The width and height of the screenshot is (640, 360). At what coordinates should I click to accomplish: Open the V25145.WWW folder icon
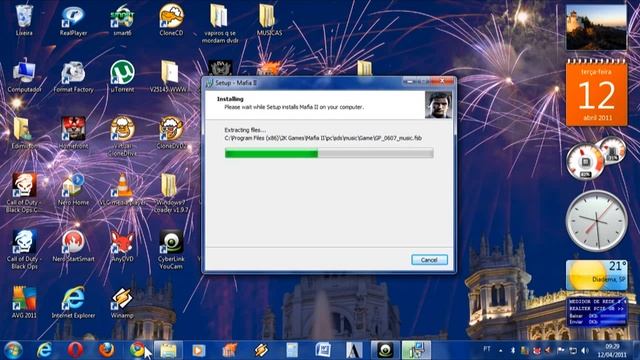169,76
